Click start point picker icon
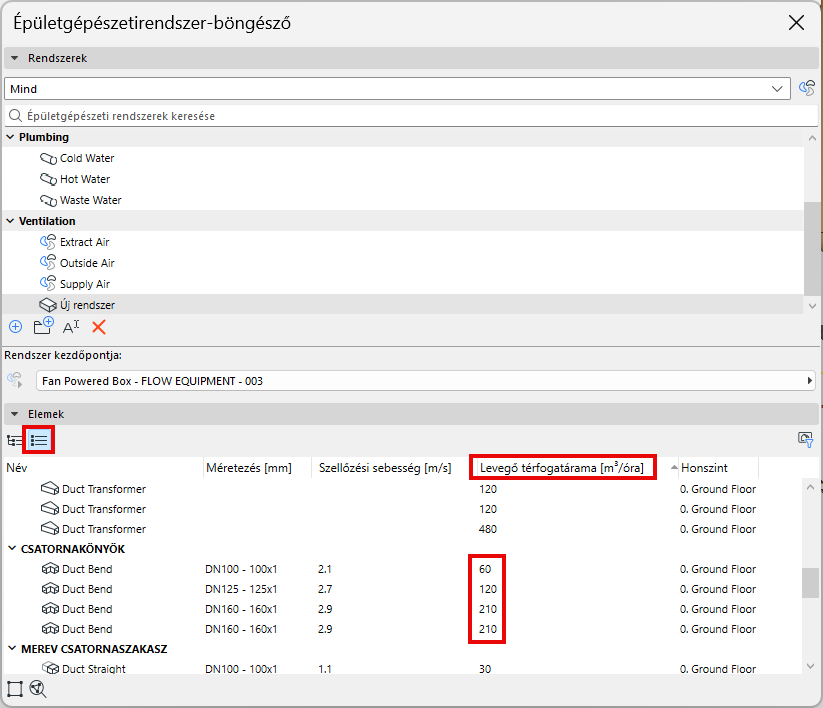The width and height of the screenshot is (823, 708). point(15,380)
